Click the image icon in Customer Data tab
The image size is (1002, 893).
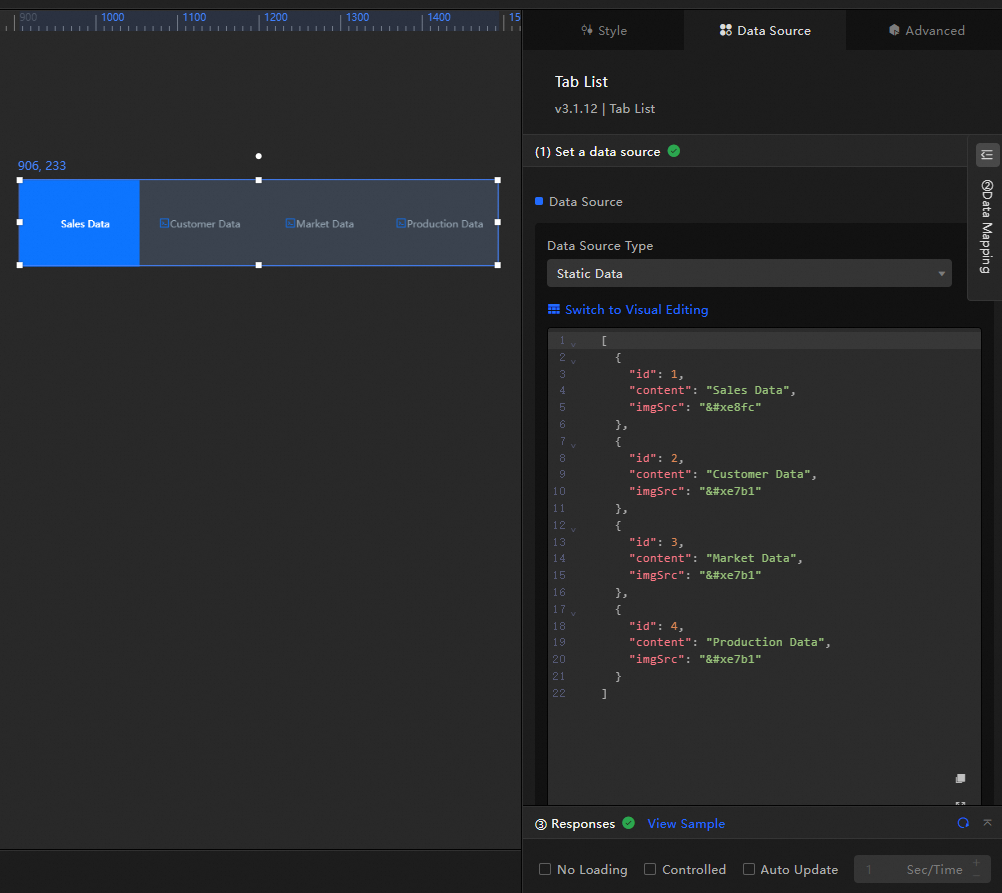(x=164, y=224)
